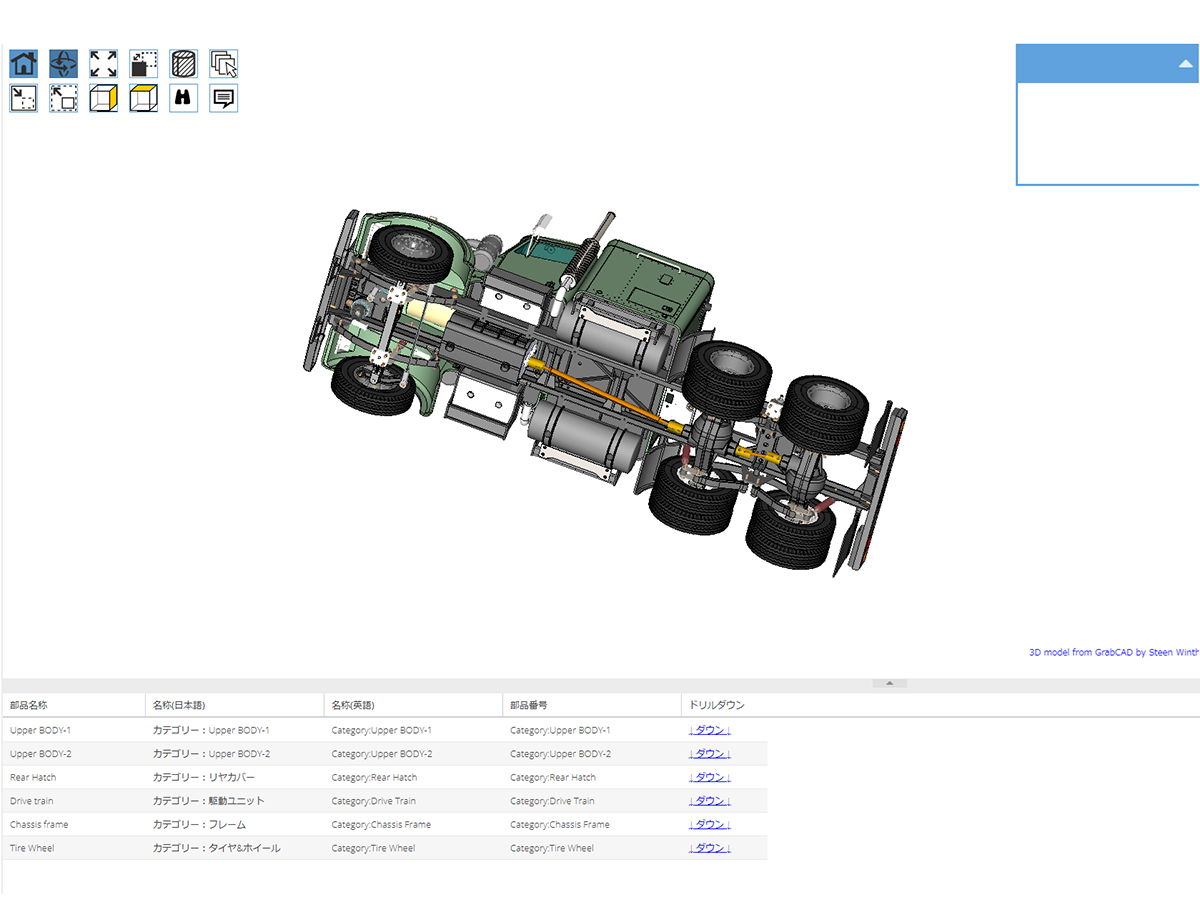Open the comment annotation icon
The width and height of the screenshot is (1200, 900).
pyautogui.click(x=224, y=98)
